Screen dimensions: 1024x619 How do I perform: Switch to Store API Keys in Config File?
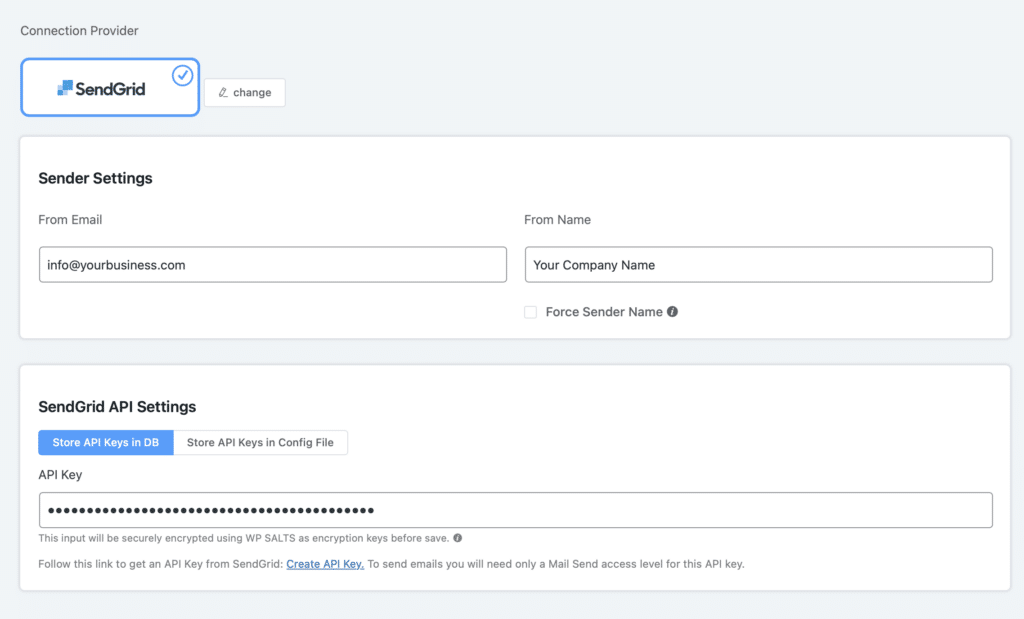tap(260, 442)
